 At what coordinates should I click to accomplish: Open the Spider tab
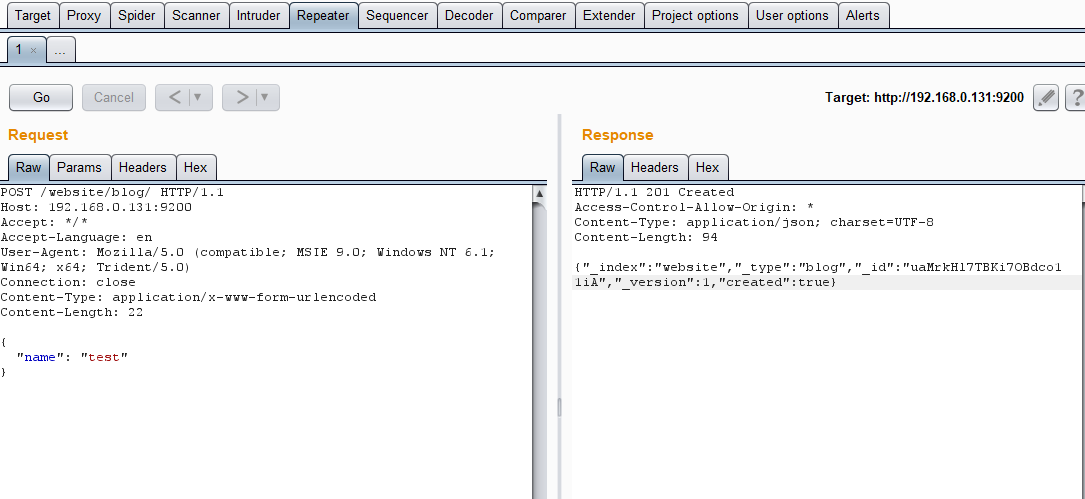136,15
